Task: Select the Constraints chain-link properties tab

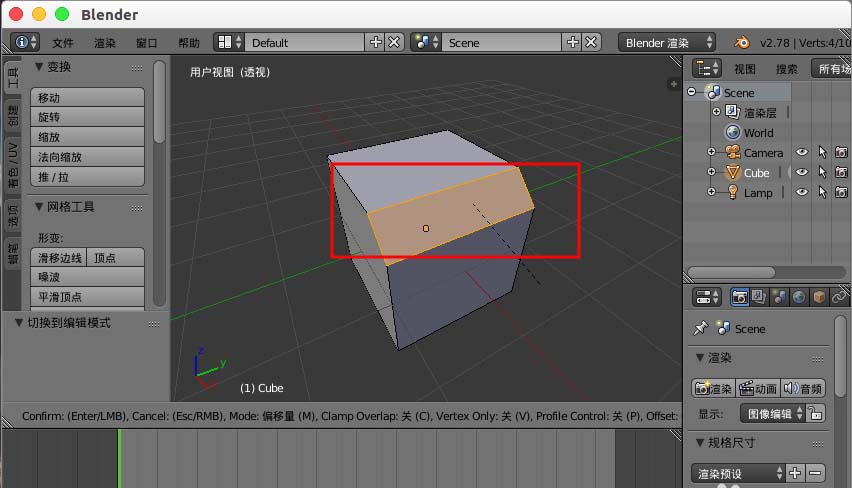Action: coord(839,297)
